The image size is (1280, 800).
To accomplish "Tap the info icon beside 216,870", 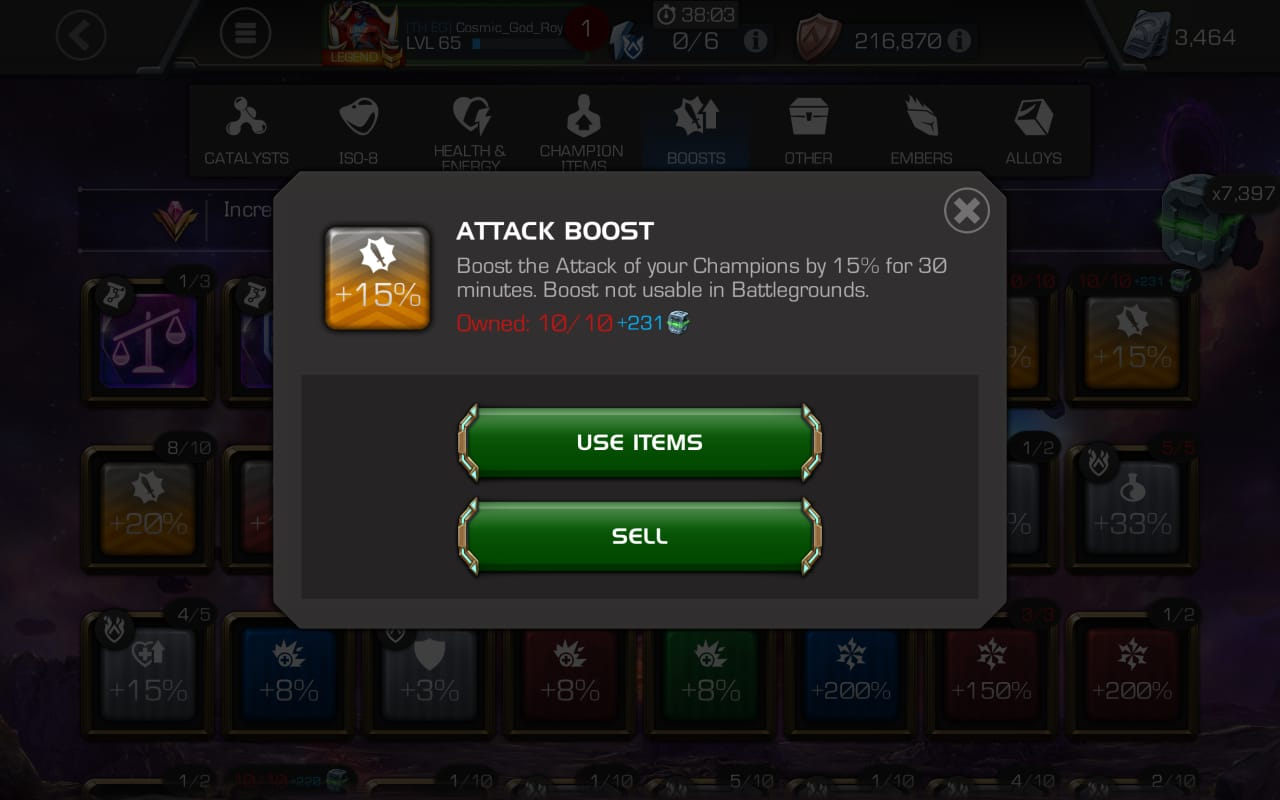I will [958, 40].
